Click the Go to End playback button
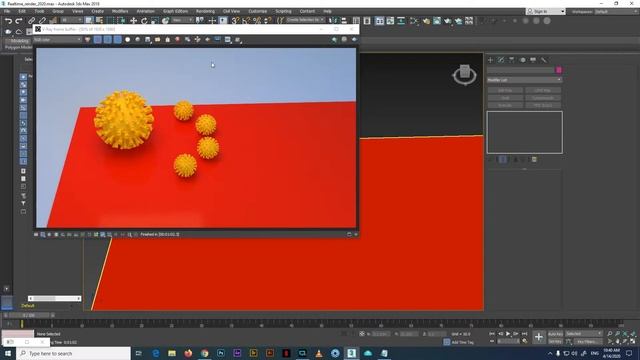Image resolution: width=640 pixels, height=360 pixels. point(524,334)
